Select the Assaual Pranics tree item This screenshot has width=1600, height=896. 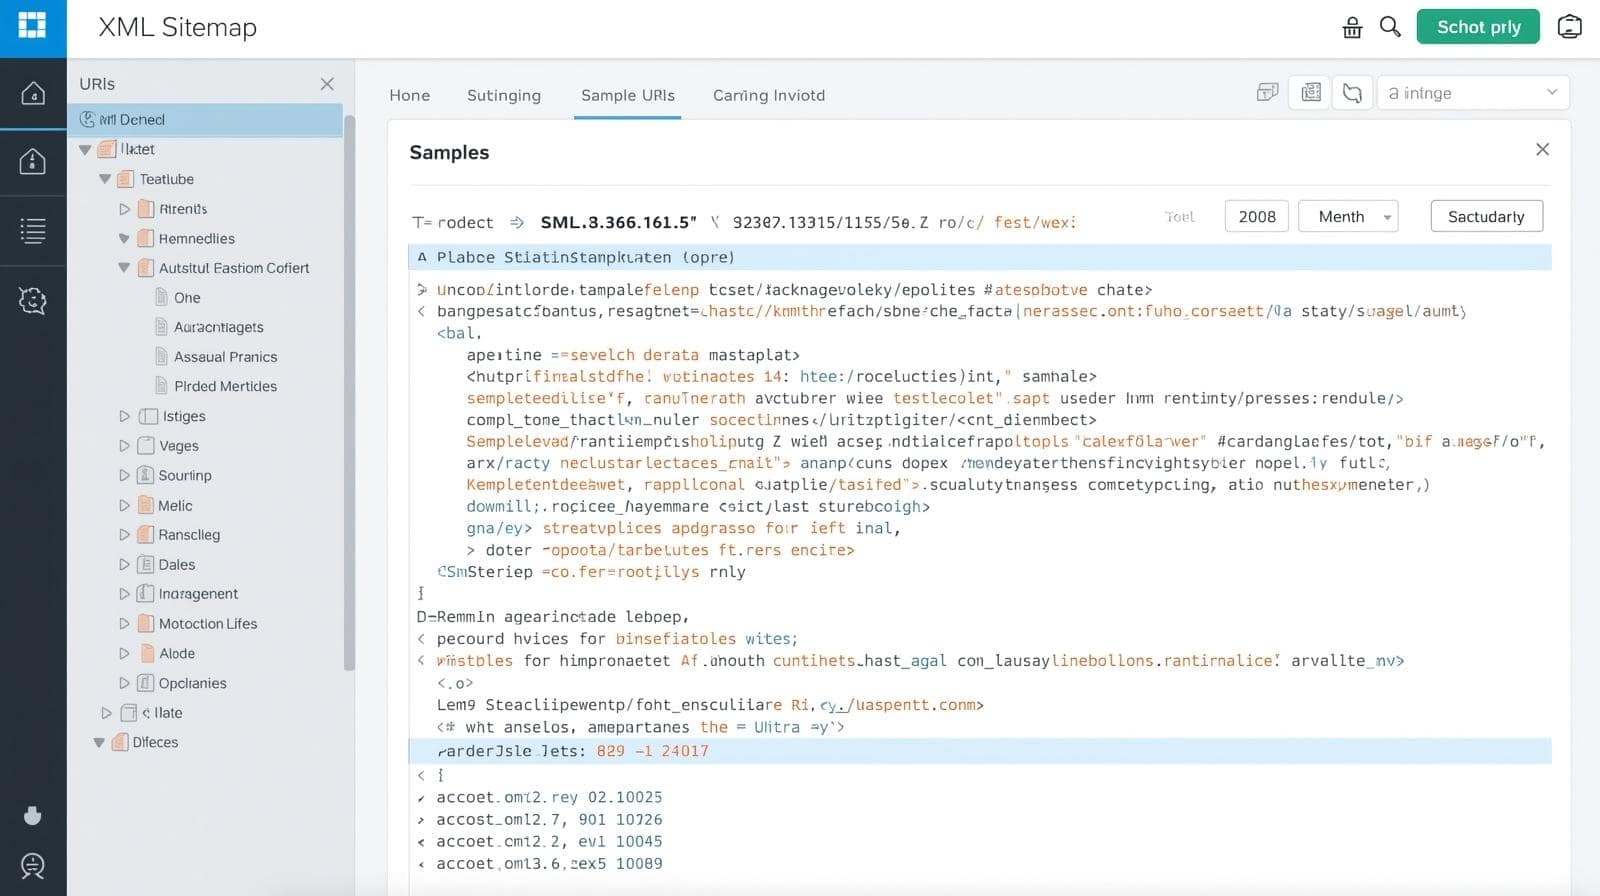[x=225, y=357]
